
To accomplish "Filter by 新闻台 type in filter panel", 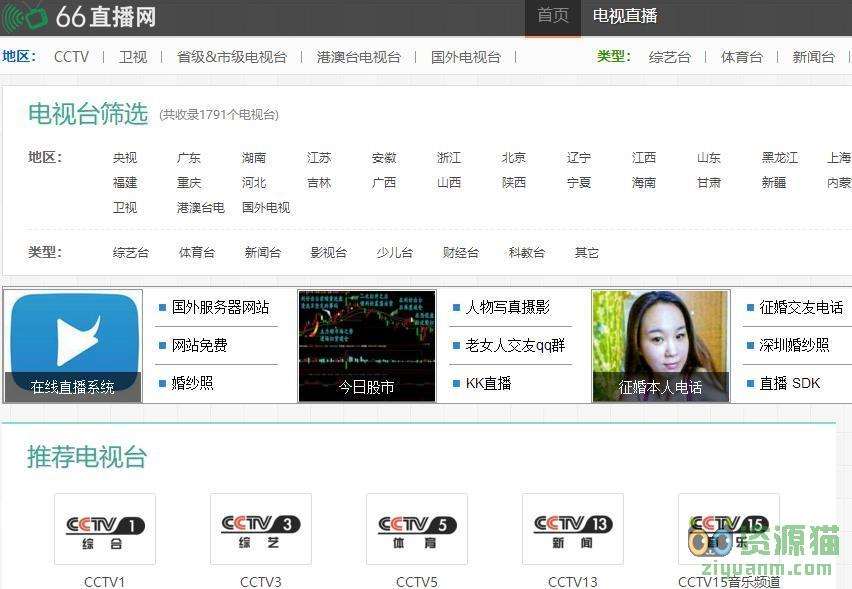I will [262, 253].
